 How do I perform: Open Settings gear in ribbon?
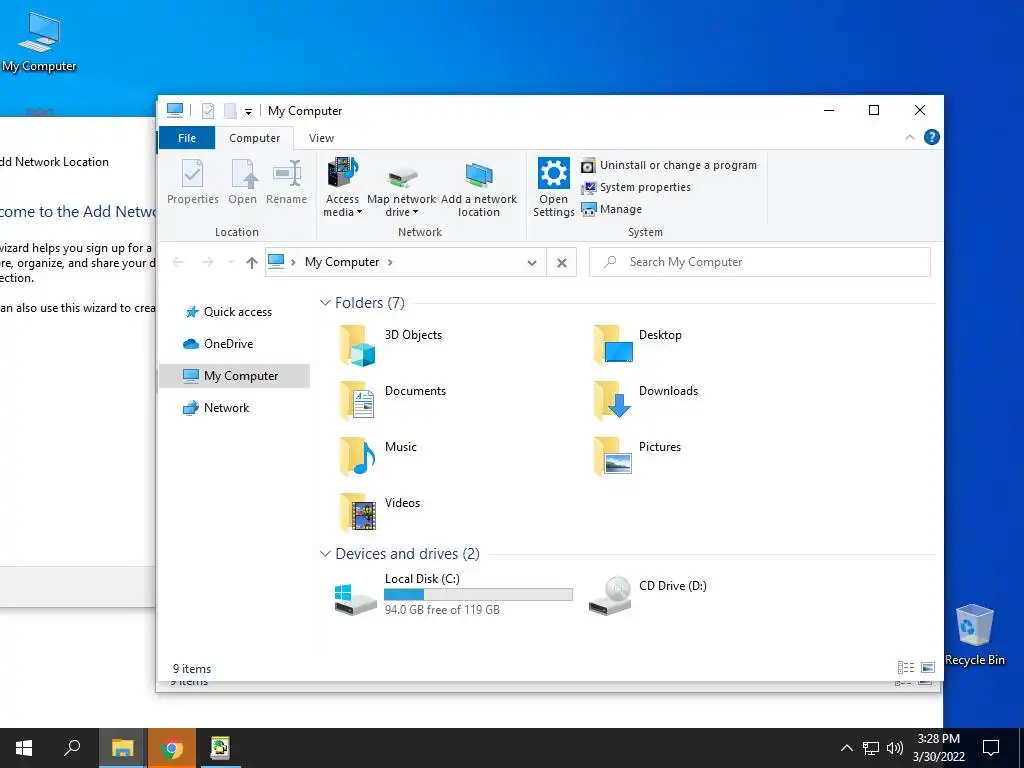click(553, 173)
